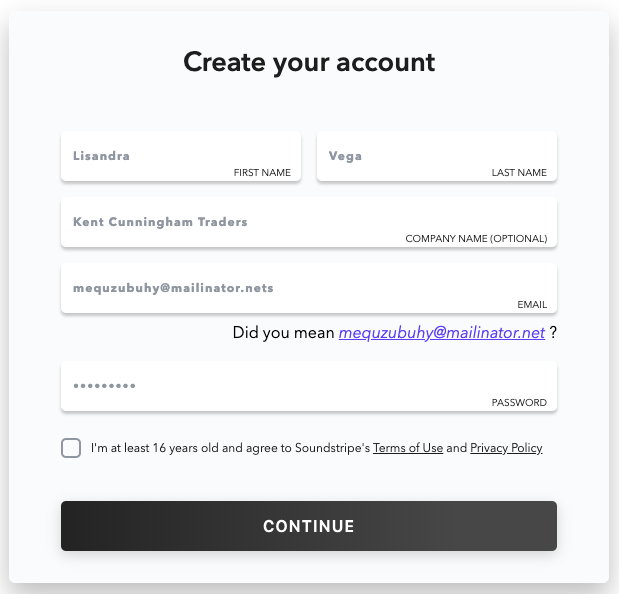Open the Terms of Use link

tap(408, 448)
